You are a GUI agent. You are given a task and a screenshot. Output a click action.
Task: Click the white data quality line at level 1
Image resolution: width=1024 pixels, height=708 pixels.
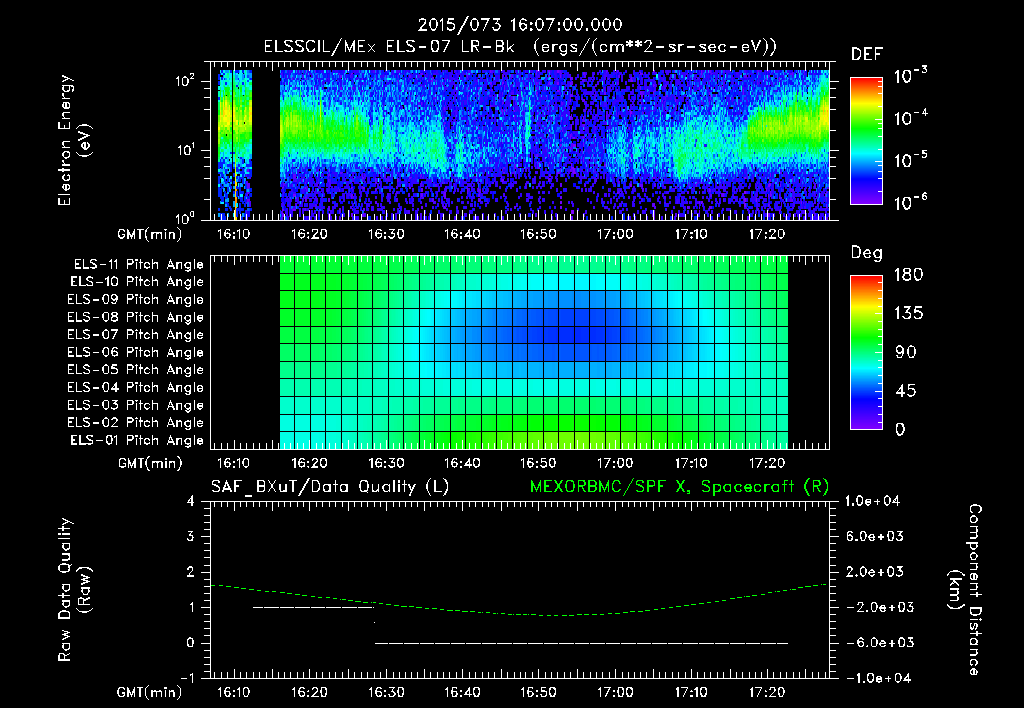[x=313, y=607]
